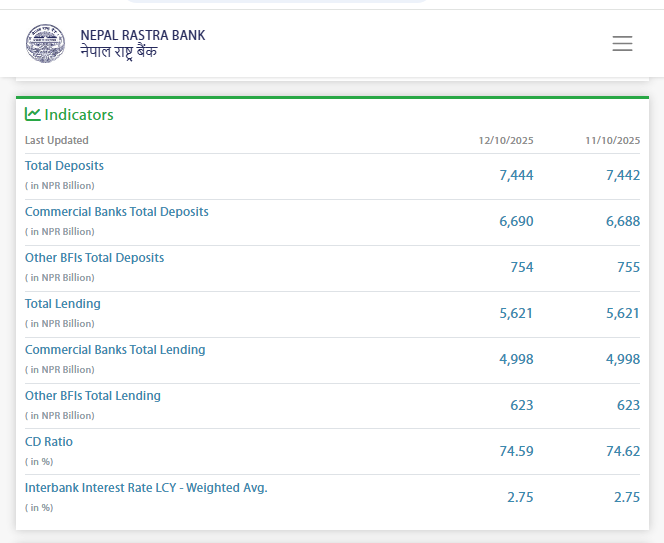Click the Indicators chart icon

[x=33, y=114]
